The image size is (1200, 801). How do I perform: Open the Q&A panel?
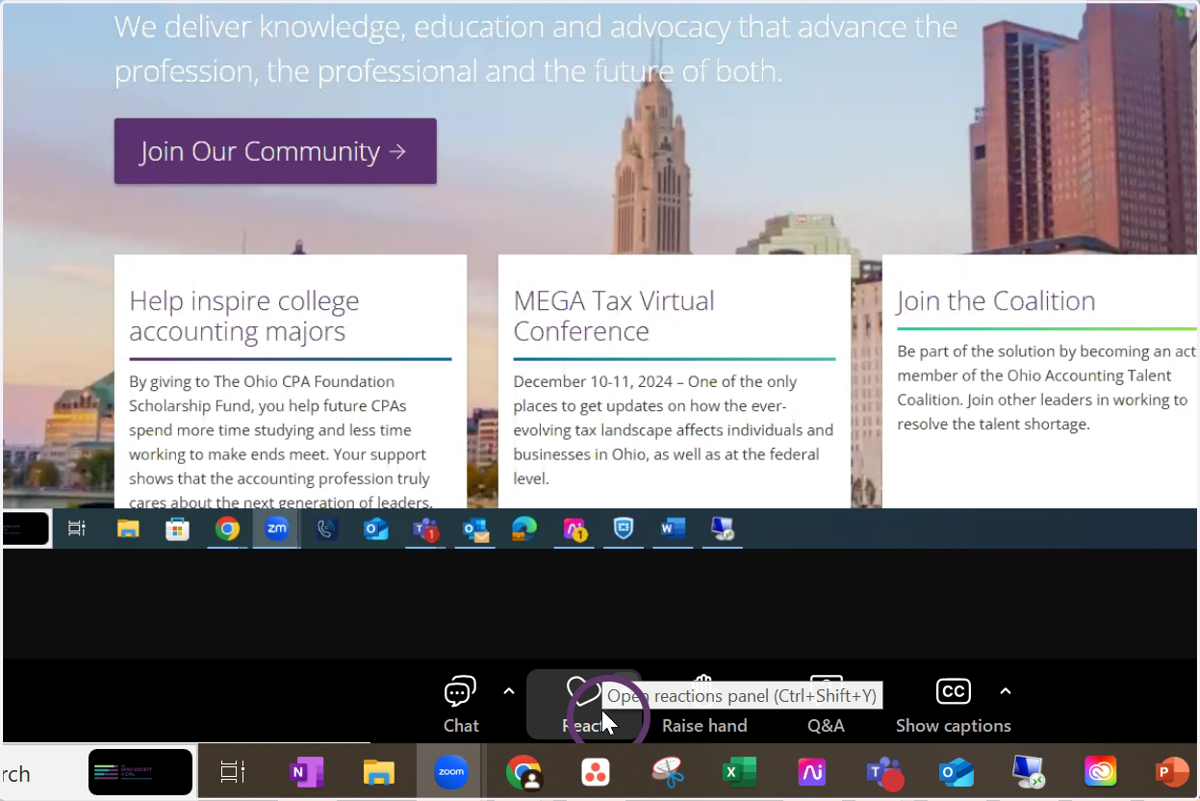pyautogui.click(x=826, y=706)
